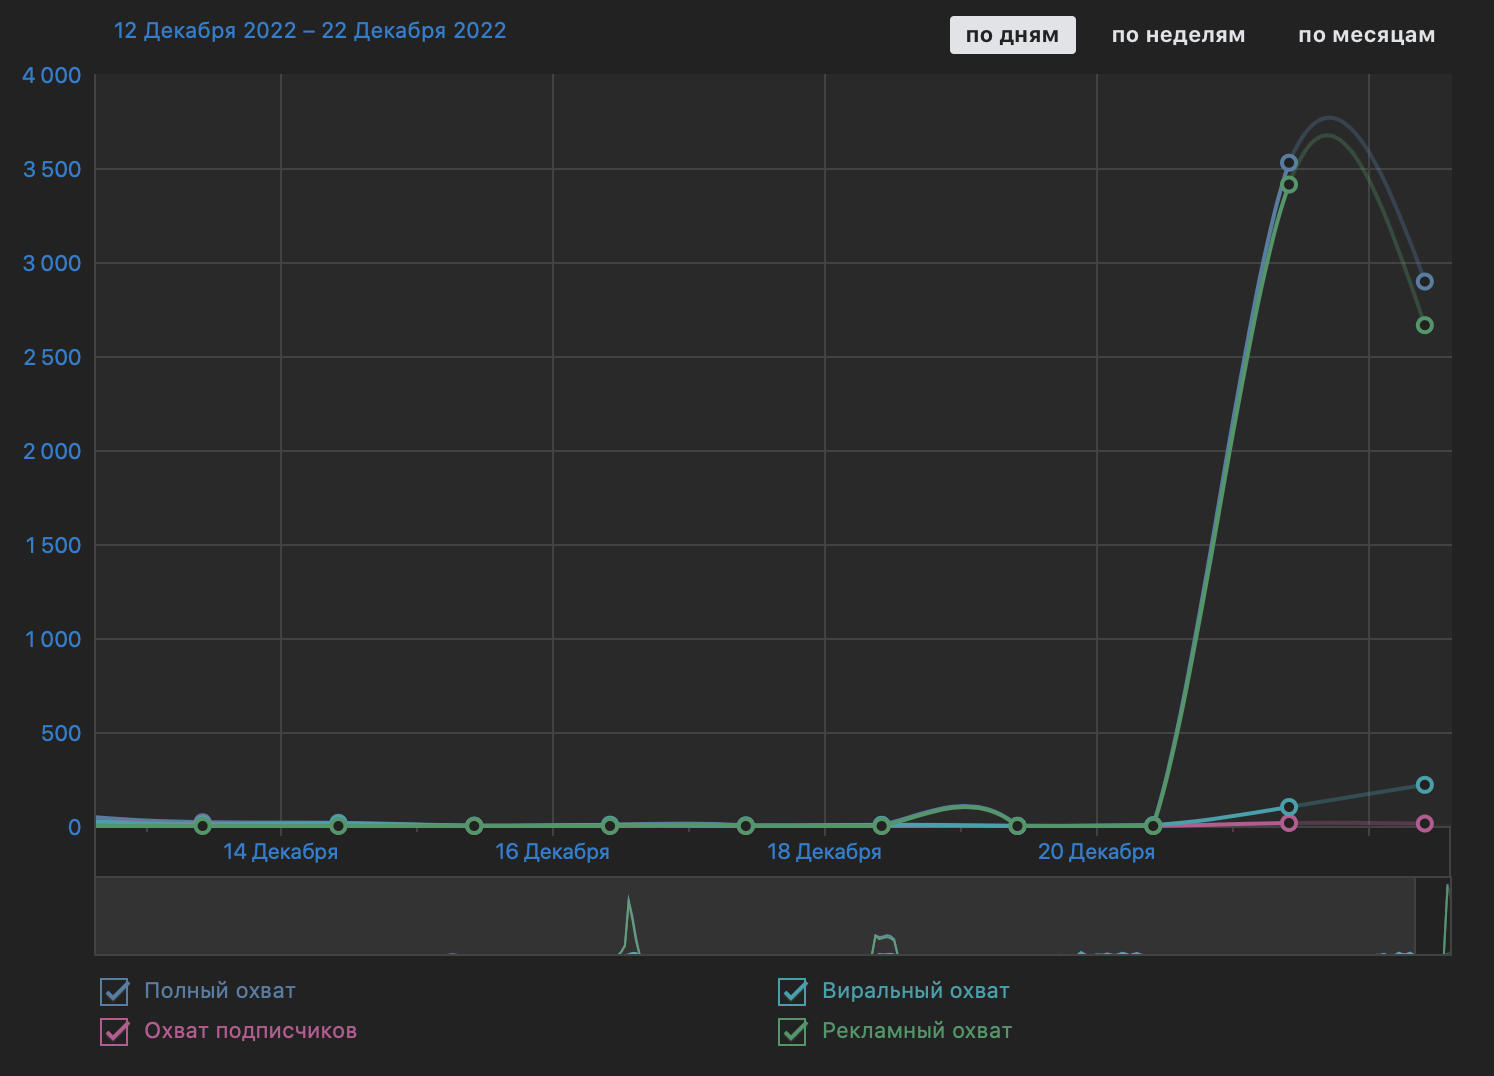Click the last blue Полный охват data point

1424,282
